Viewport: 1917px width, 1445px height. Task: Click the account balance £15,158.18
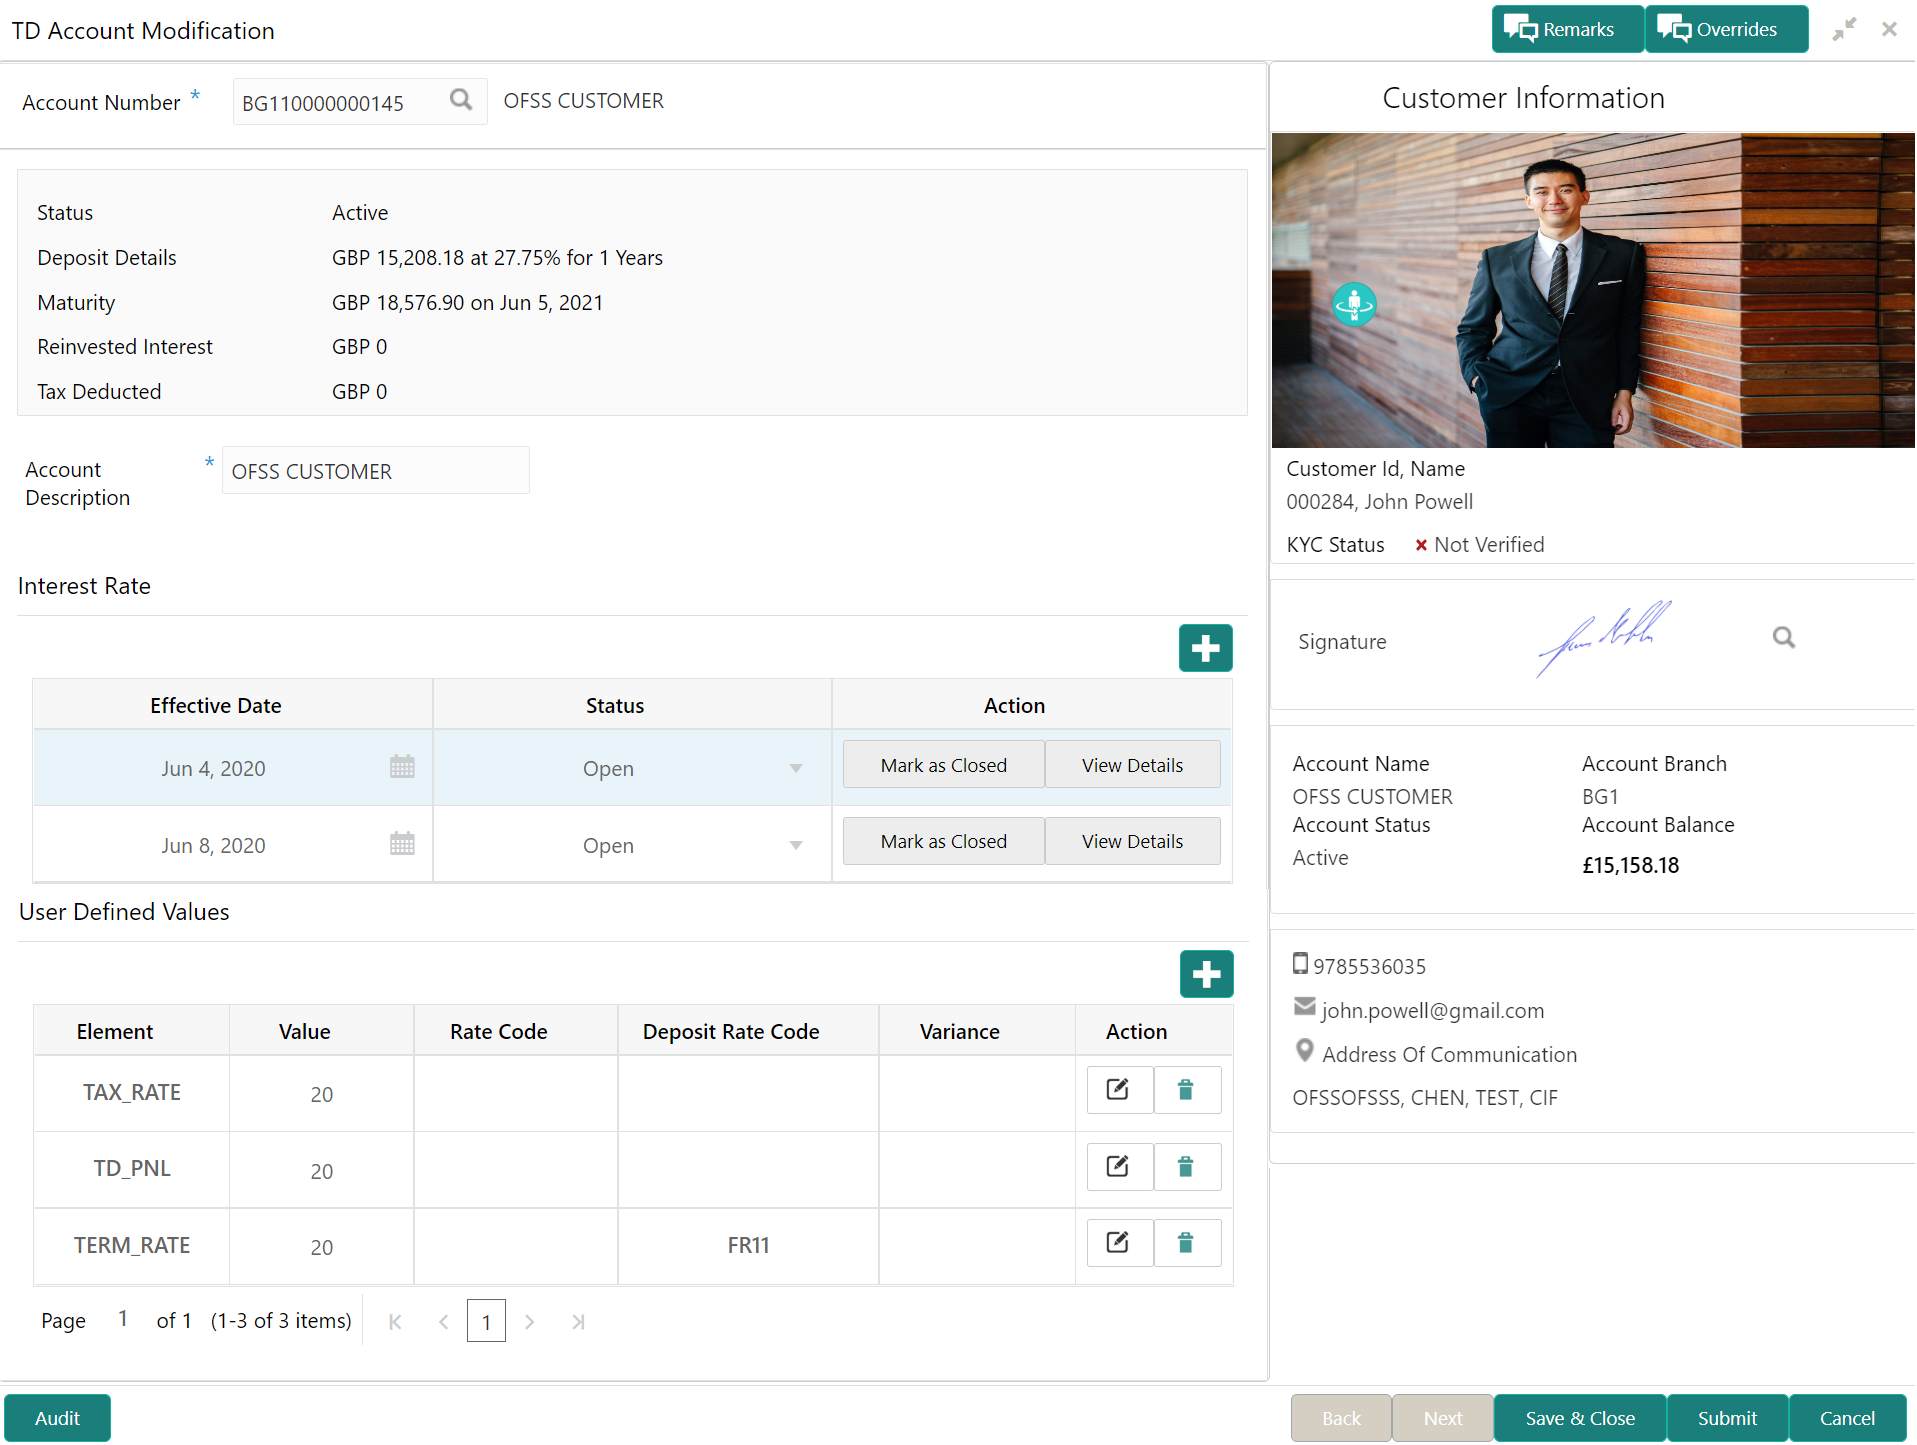click(1630, 865)
